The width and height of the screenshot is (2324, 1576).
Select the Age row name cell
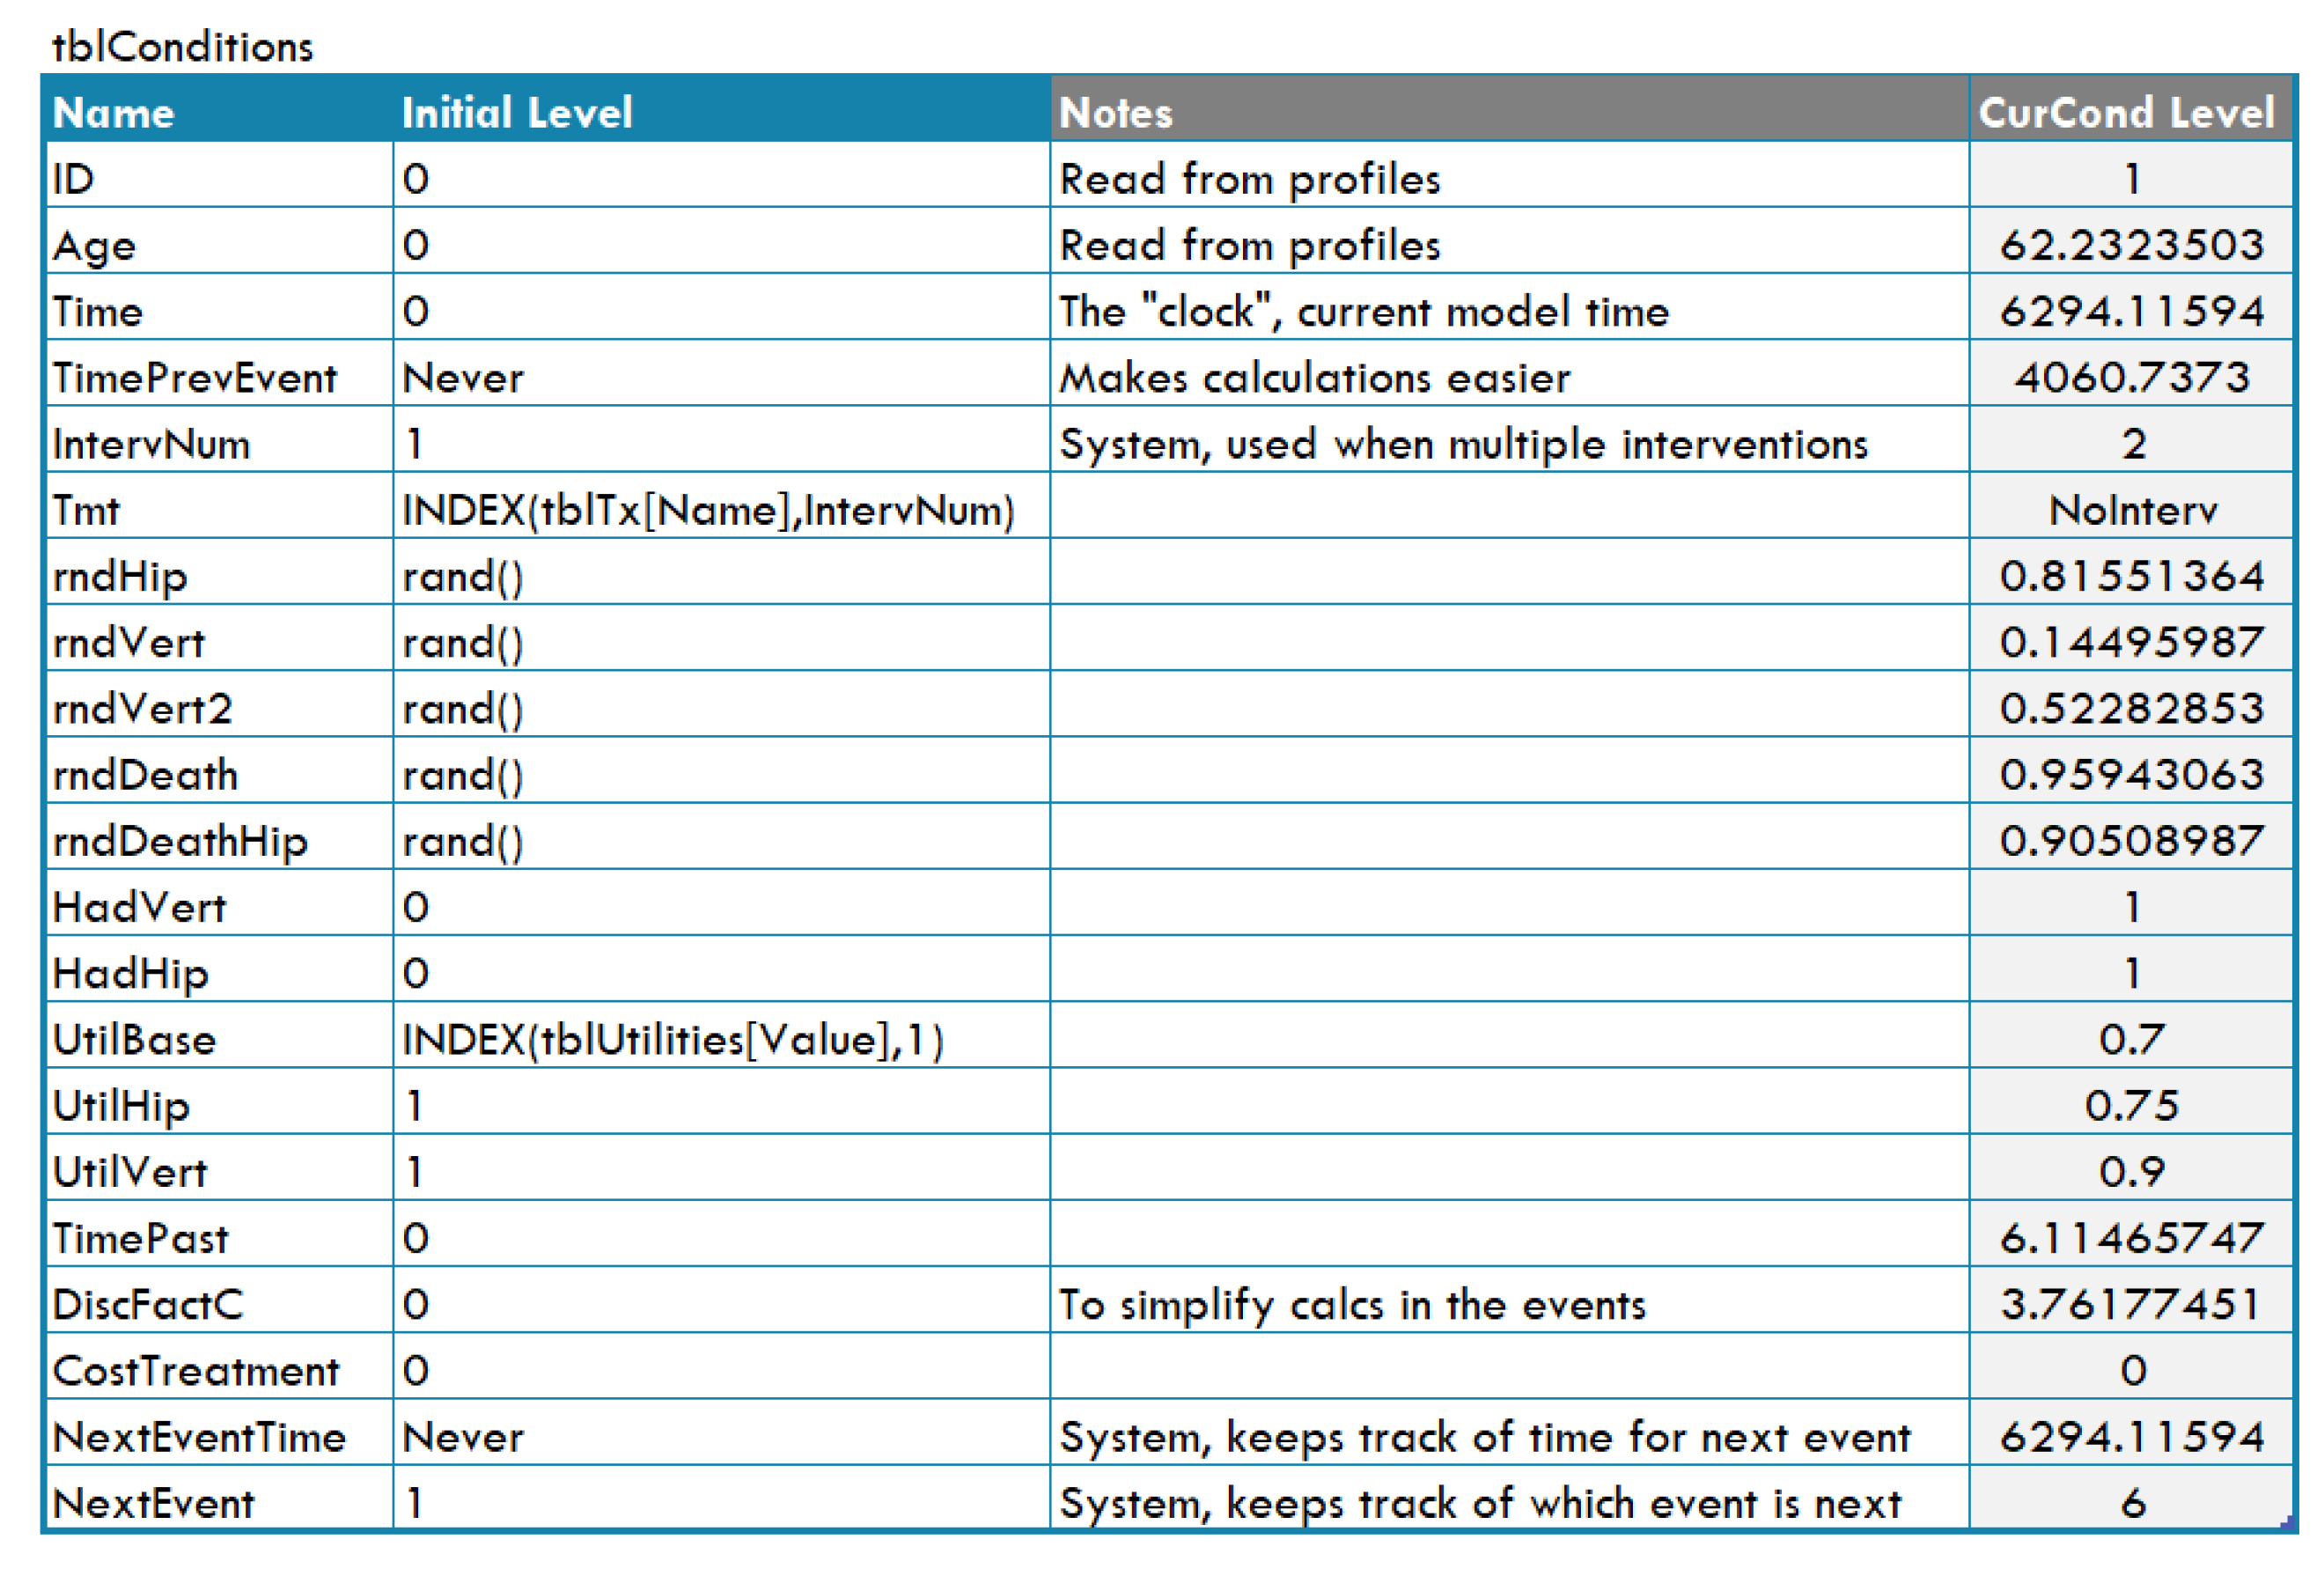(95, 245)
